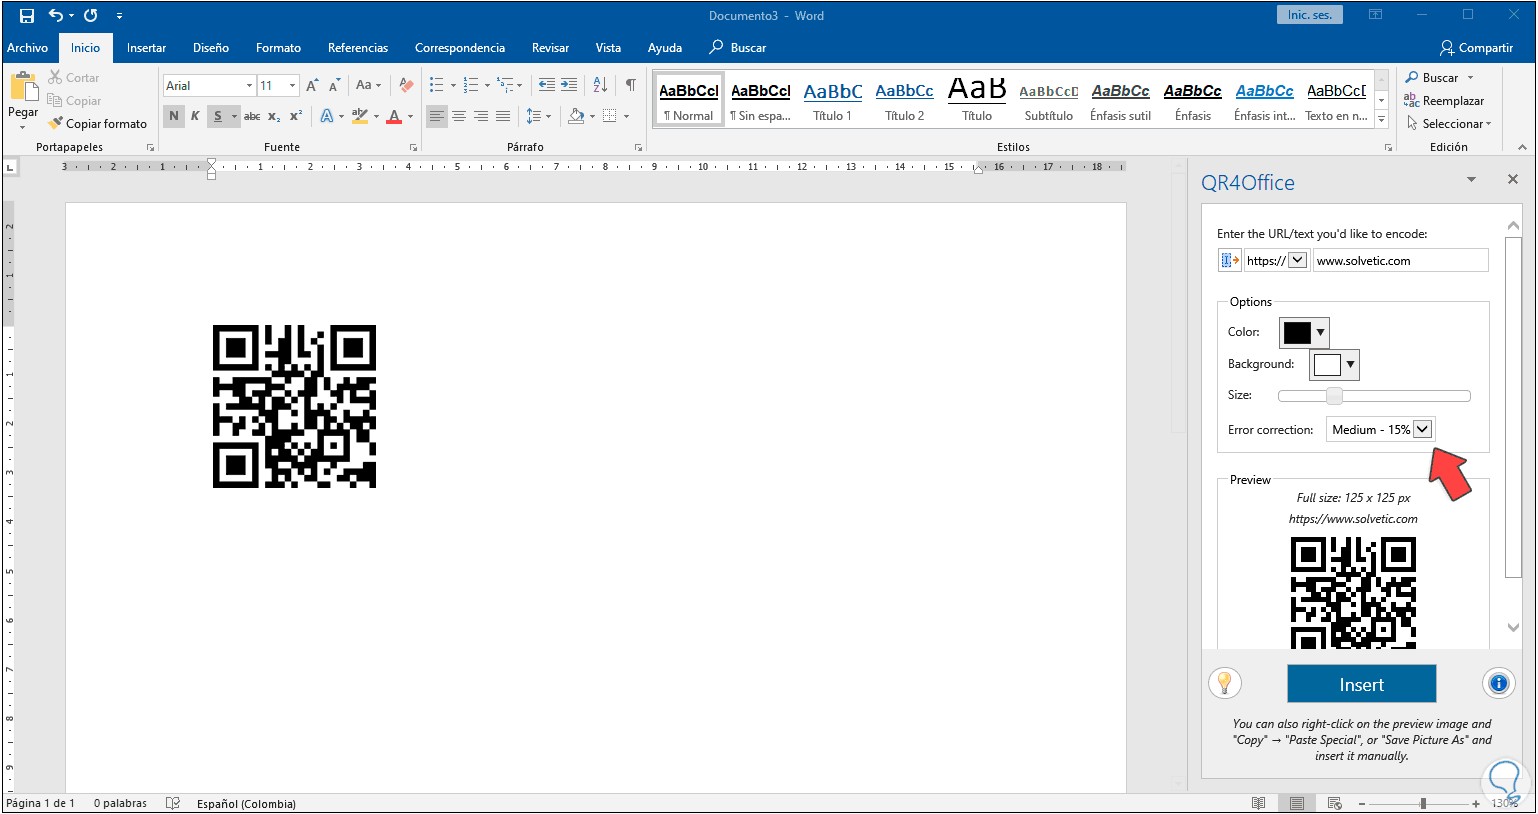This screenshot has height=814, width=1538.
Task: Apply text effects and typography
Action: point(326,117)
